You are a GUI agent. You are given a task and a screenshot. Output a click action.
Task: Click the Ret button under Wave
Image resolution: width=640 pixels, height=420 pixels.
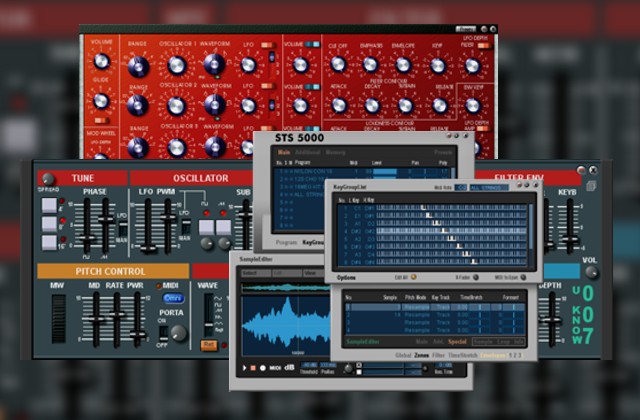208,345
